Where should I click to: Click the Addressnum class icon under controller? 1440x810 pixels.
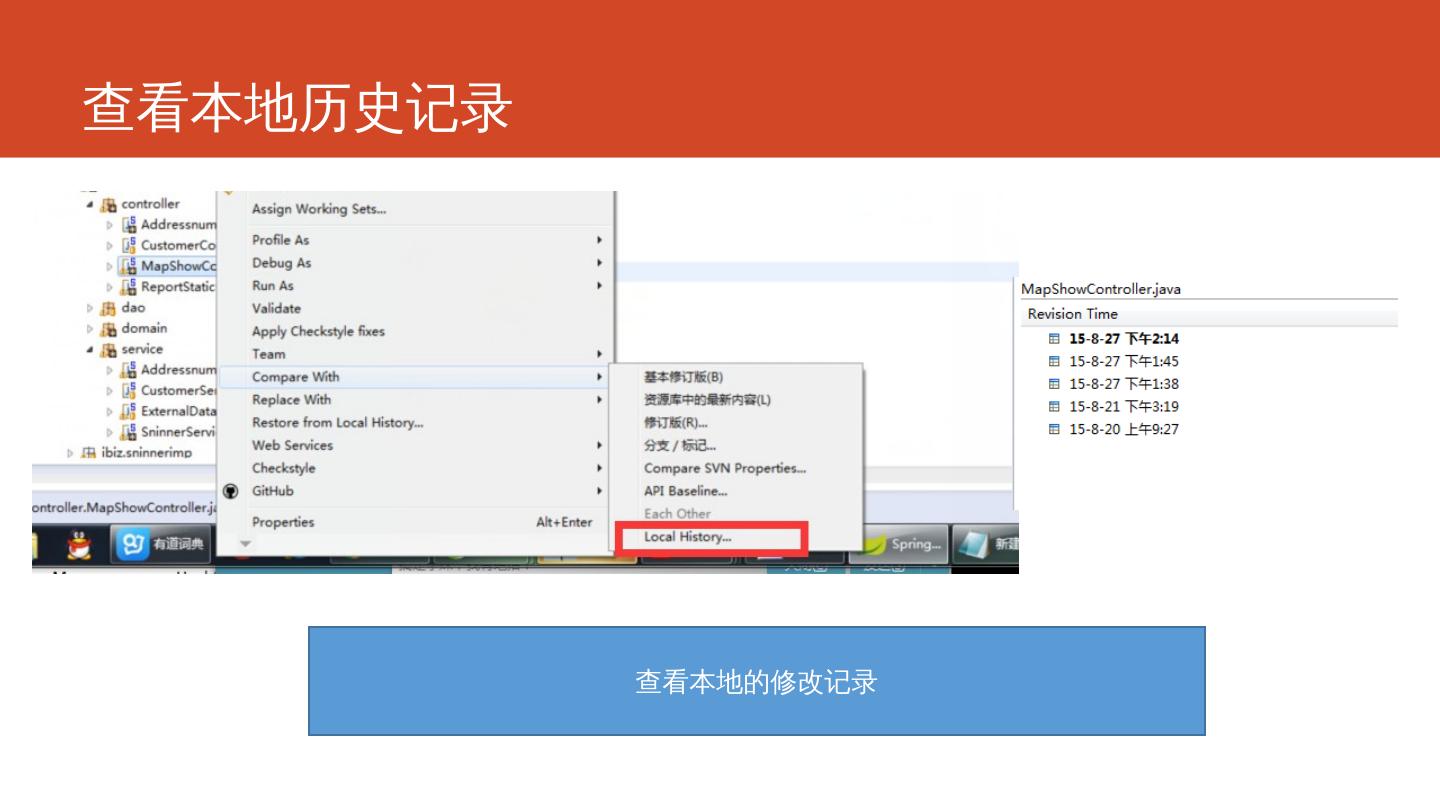point(129,225)
